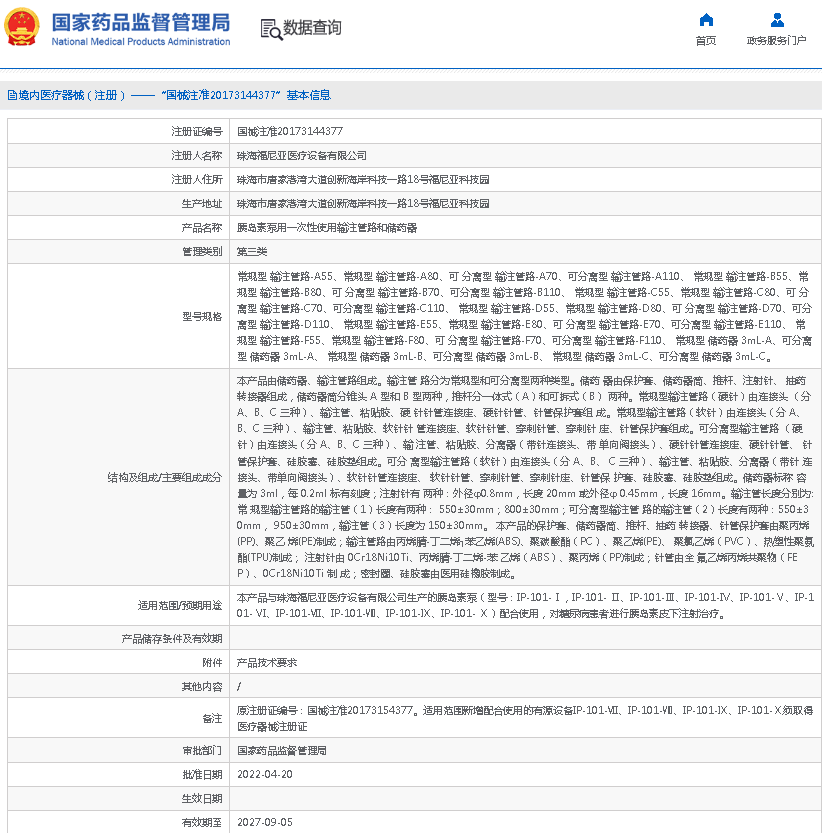Click the 注册人住所 label cell
The height and width of the screenshot is (833, 822).
[x=118, y=180]
